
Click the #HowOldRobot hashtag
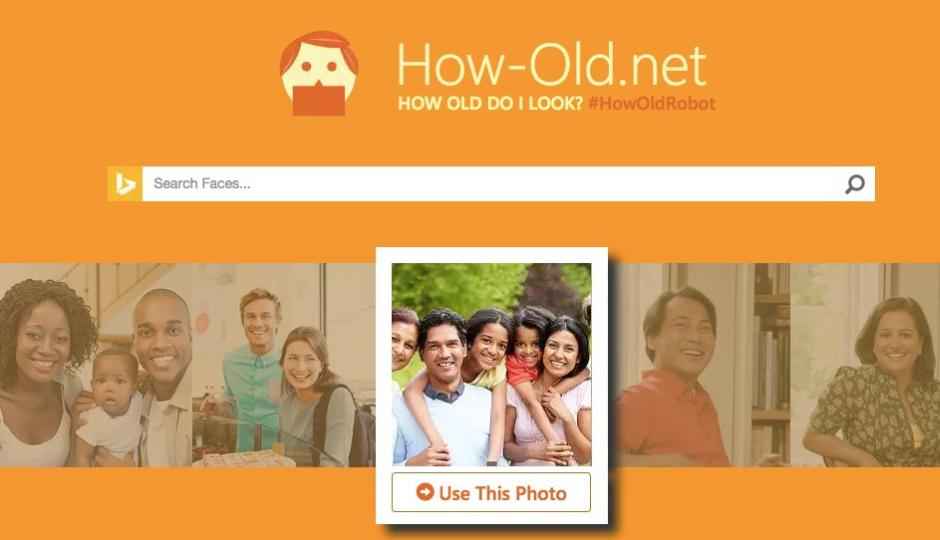[652, 104]
